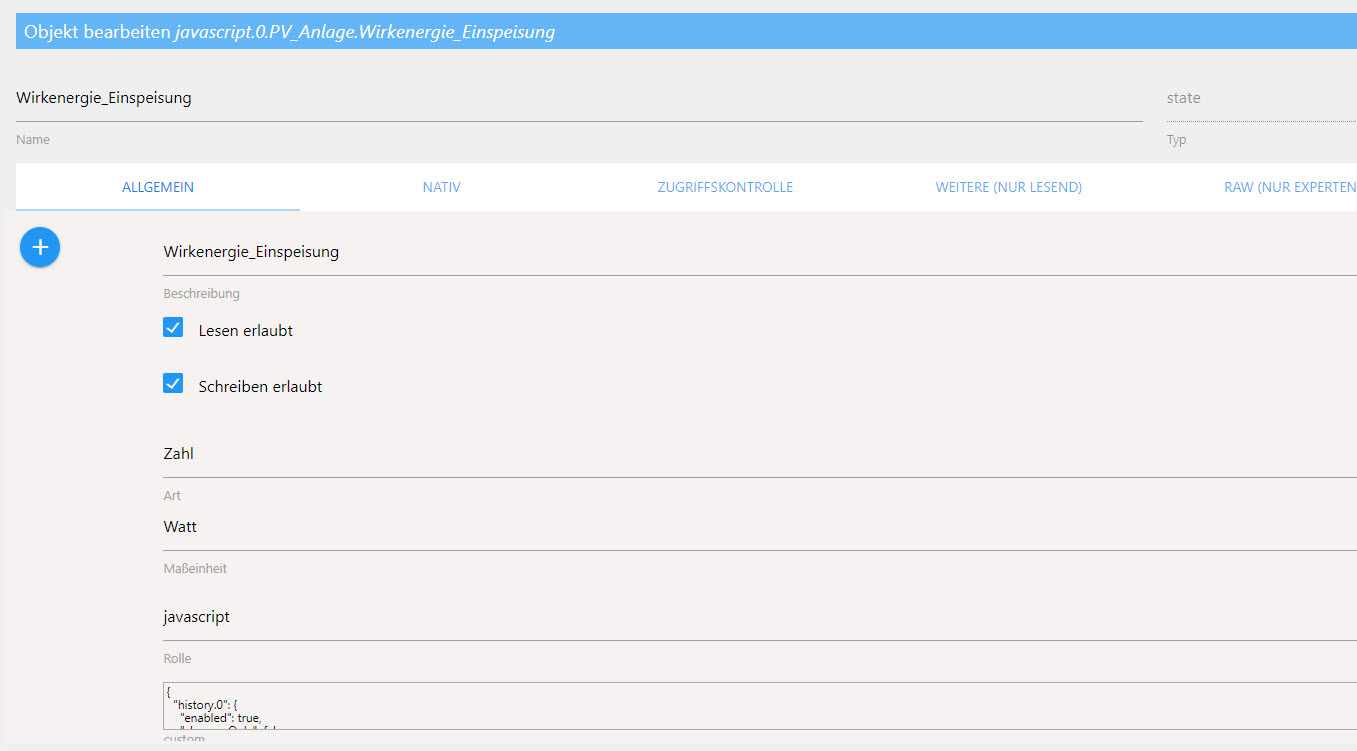Click the Maßeinheit field containing Watt
Screen dimensions: 1357x751
pos(760,527)
